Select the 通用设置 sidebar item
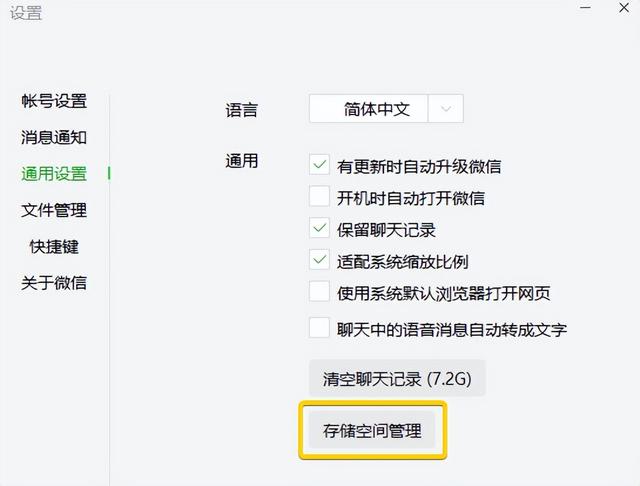This screenshot has height=486, width=640. (54, 174)
